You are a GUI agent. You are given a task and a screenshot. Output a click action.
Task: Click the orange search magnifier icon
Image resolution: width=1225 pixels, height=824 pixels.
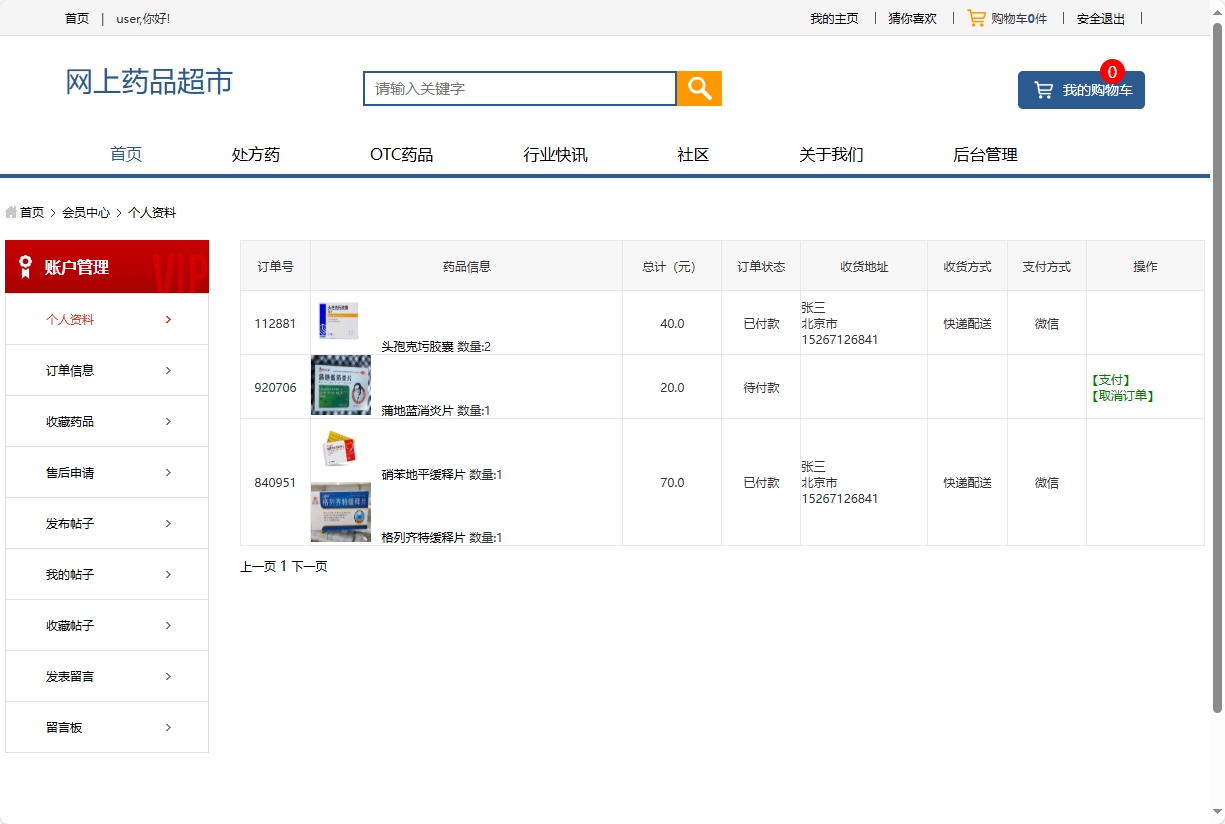(698, 88)
